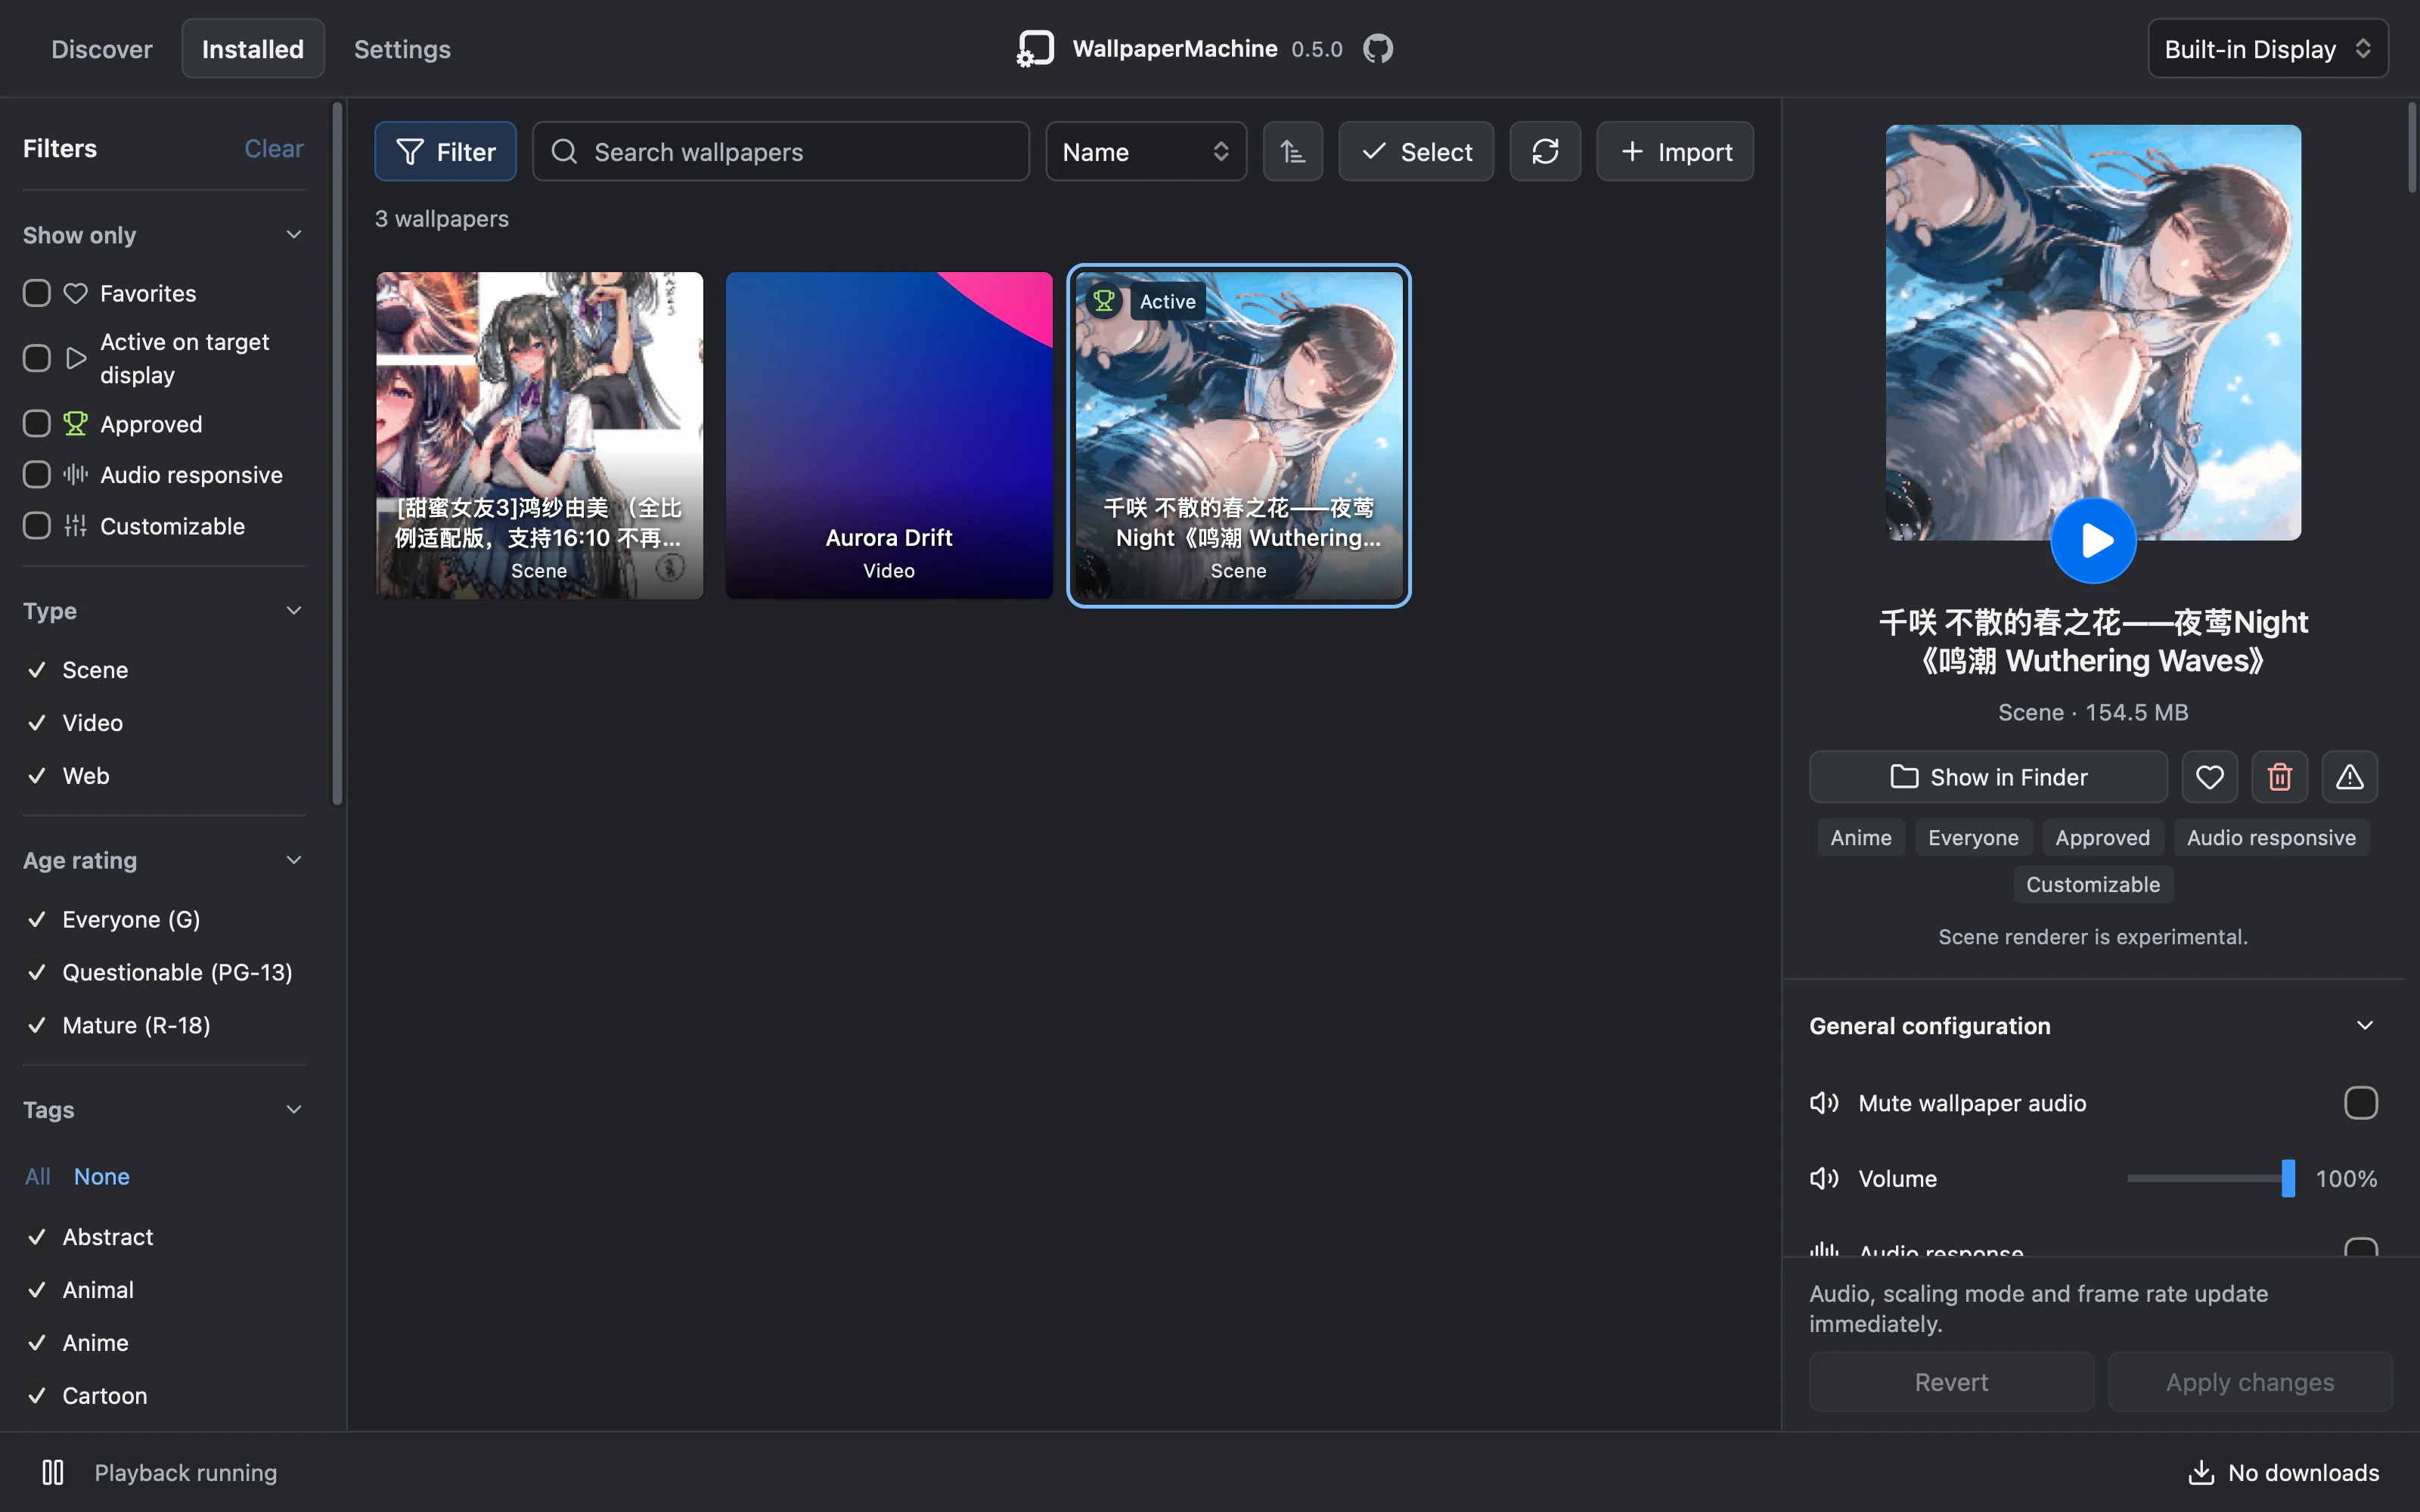
Task: Toggle the Filter panel button
Action: point(446,151)
